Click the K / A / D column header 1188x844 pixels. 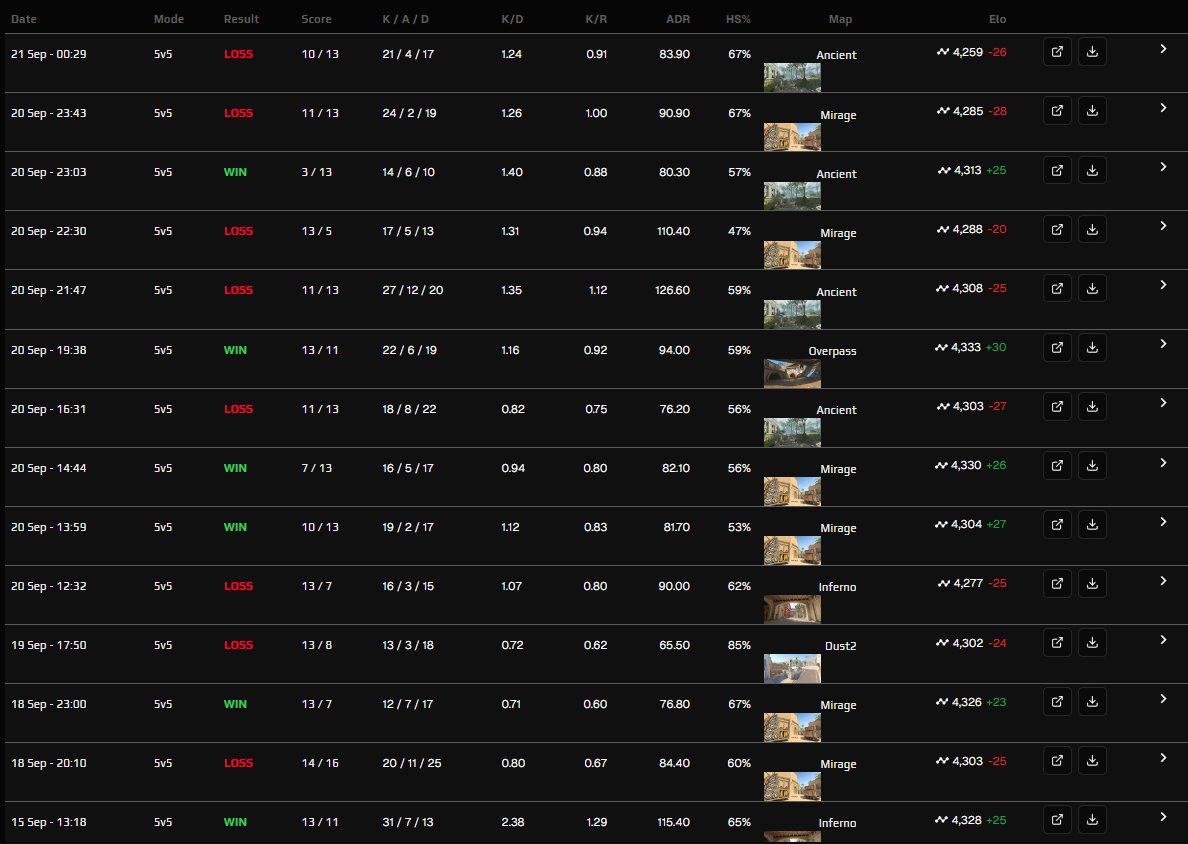[405, 19]
